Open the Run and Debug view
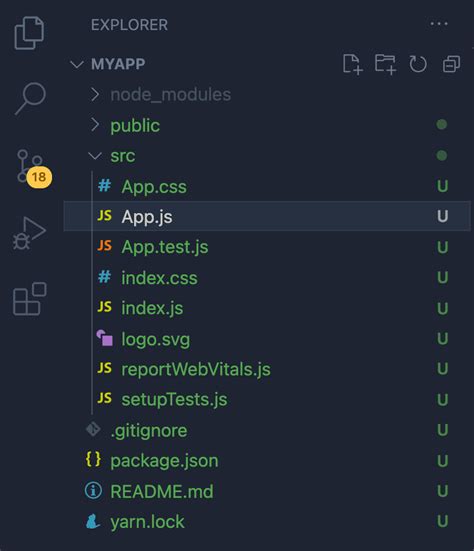Image resolution: width=474 pixels, height=551 pixels. pyautogui.click(x=30, y=233)
